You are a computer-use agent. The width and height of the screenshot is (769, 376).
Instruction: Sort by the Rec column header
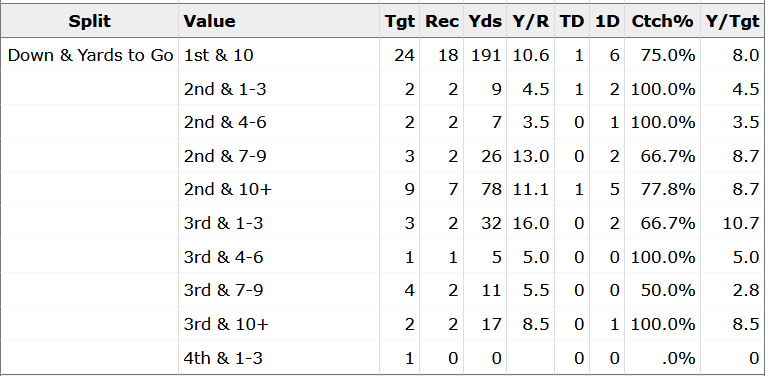point(441,21)
